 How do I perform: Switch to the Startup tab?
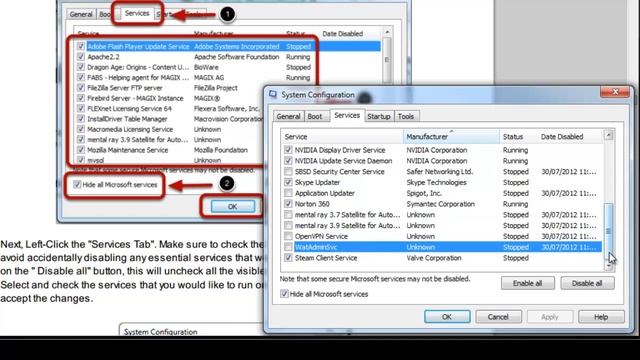tap(379, 116)
